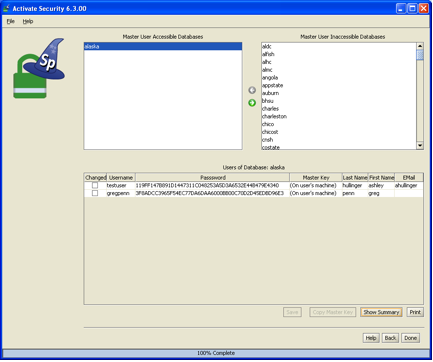
Task: Select appstate database entry
Action: click(339, 85)
